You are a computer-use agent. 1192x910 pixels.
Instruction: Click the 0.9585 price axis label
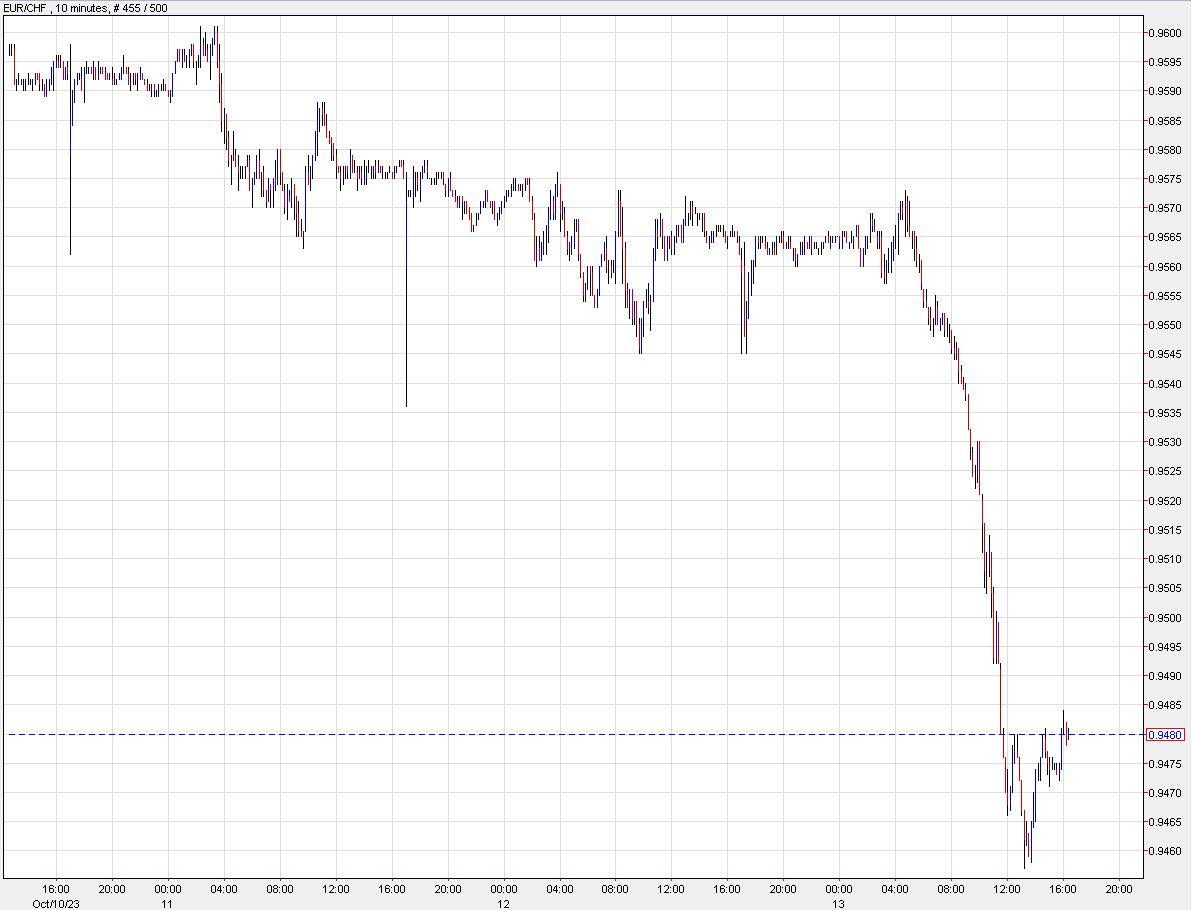pos(1165,121)
